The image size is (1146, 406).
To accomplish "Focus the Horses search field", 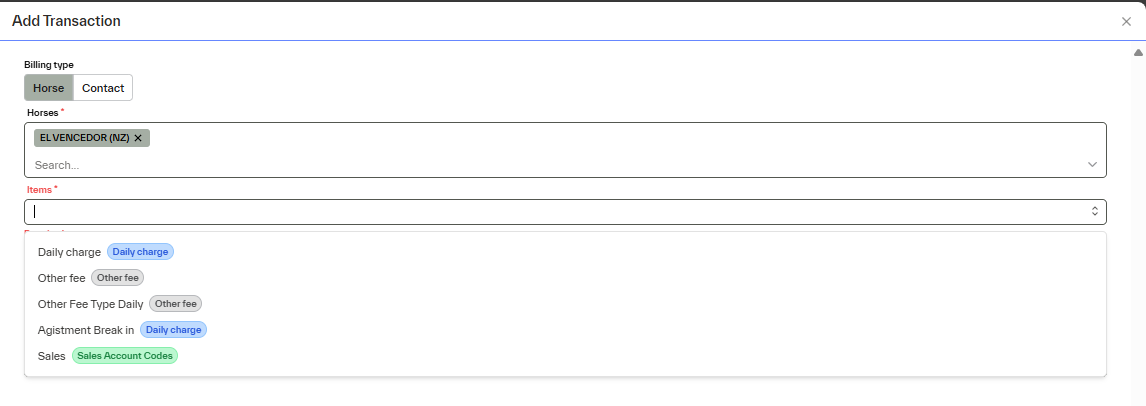I will coord(300,165).
